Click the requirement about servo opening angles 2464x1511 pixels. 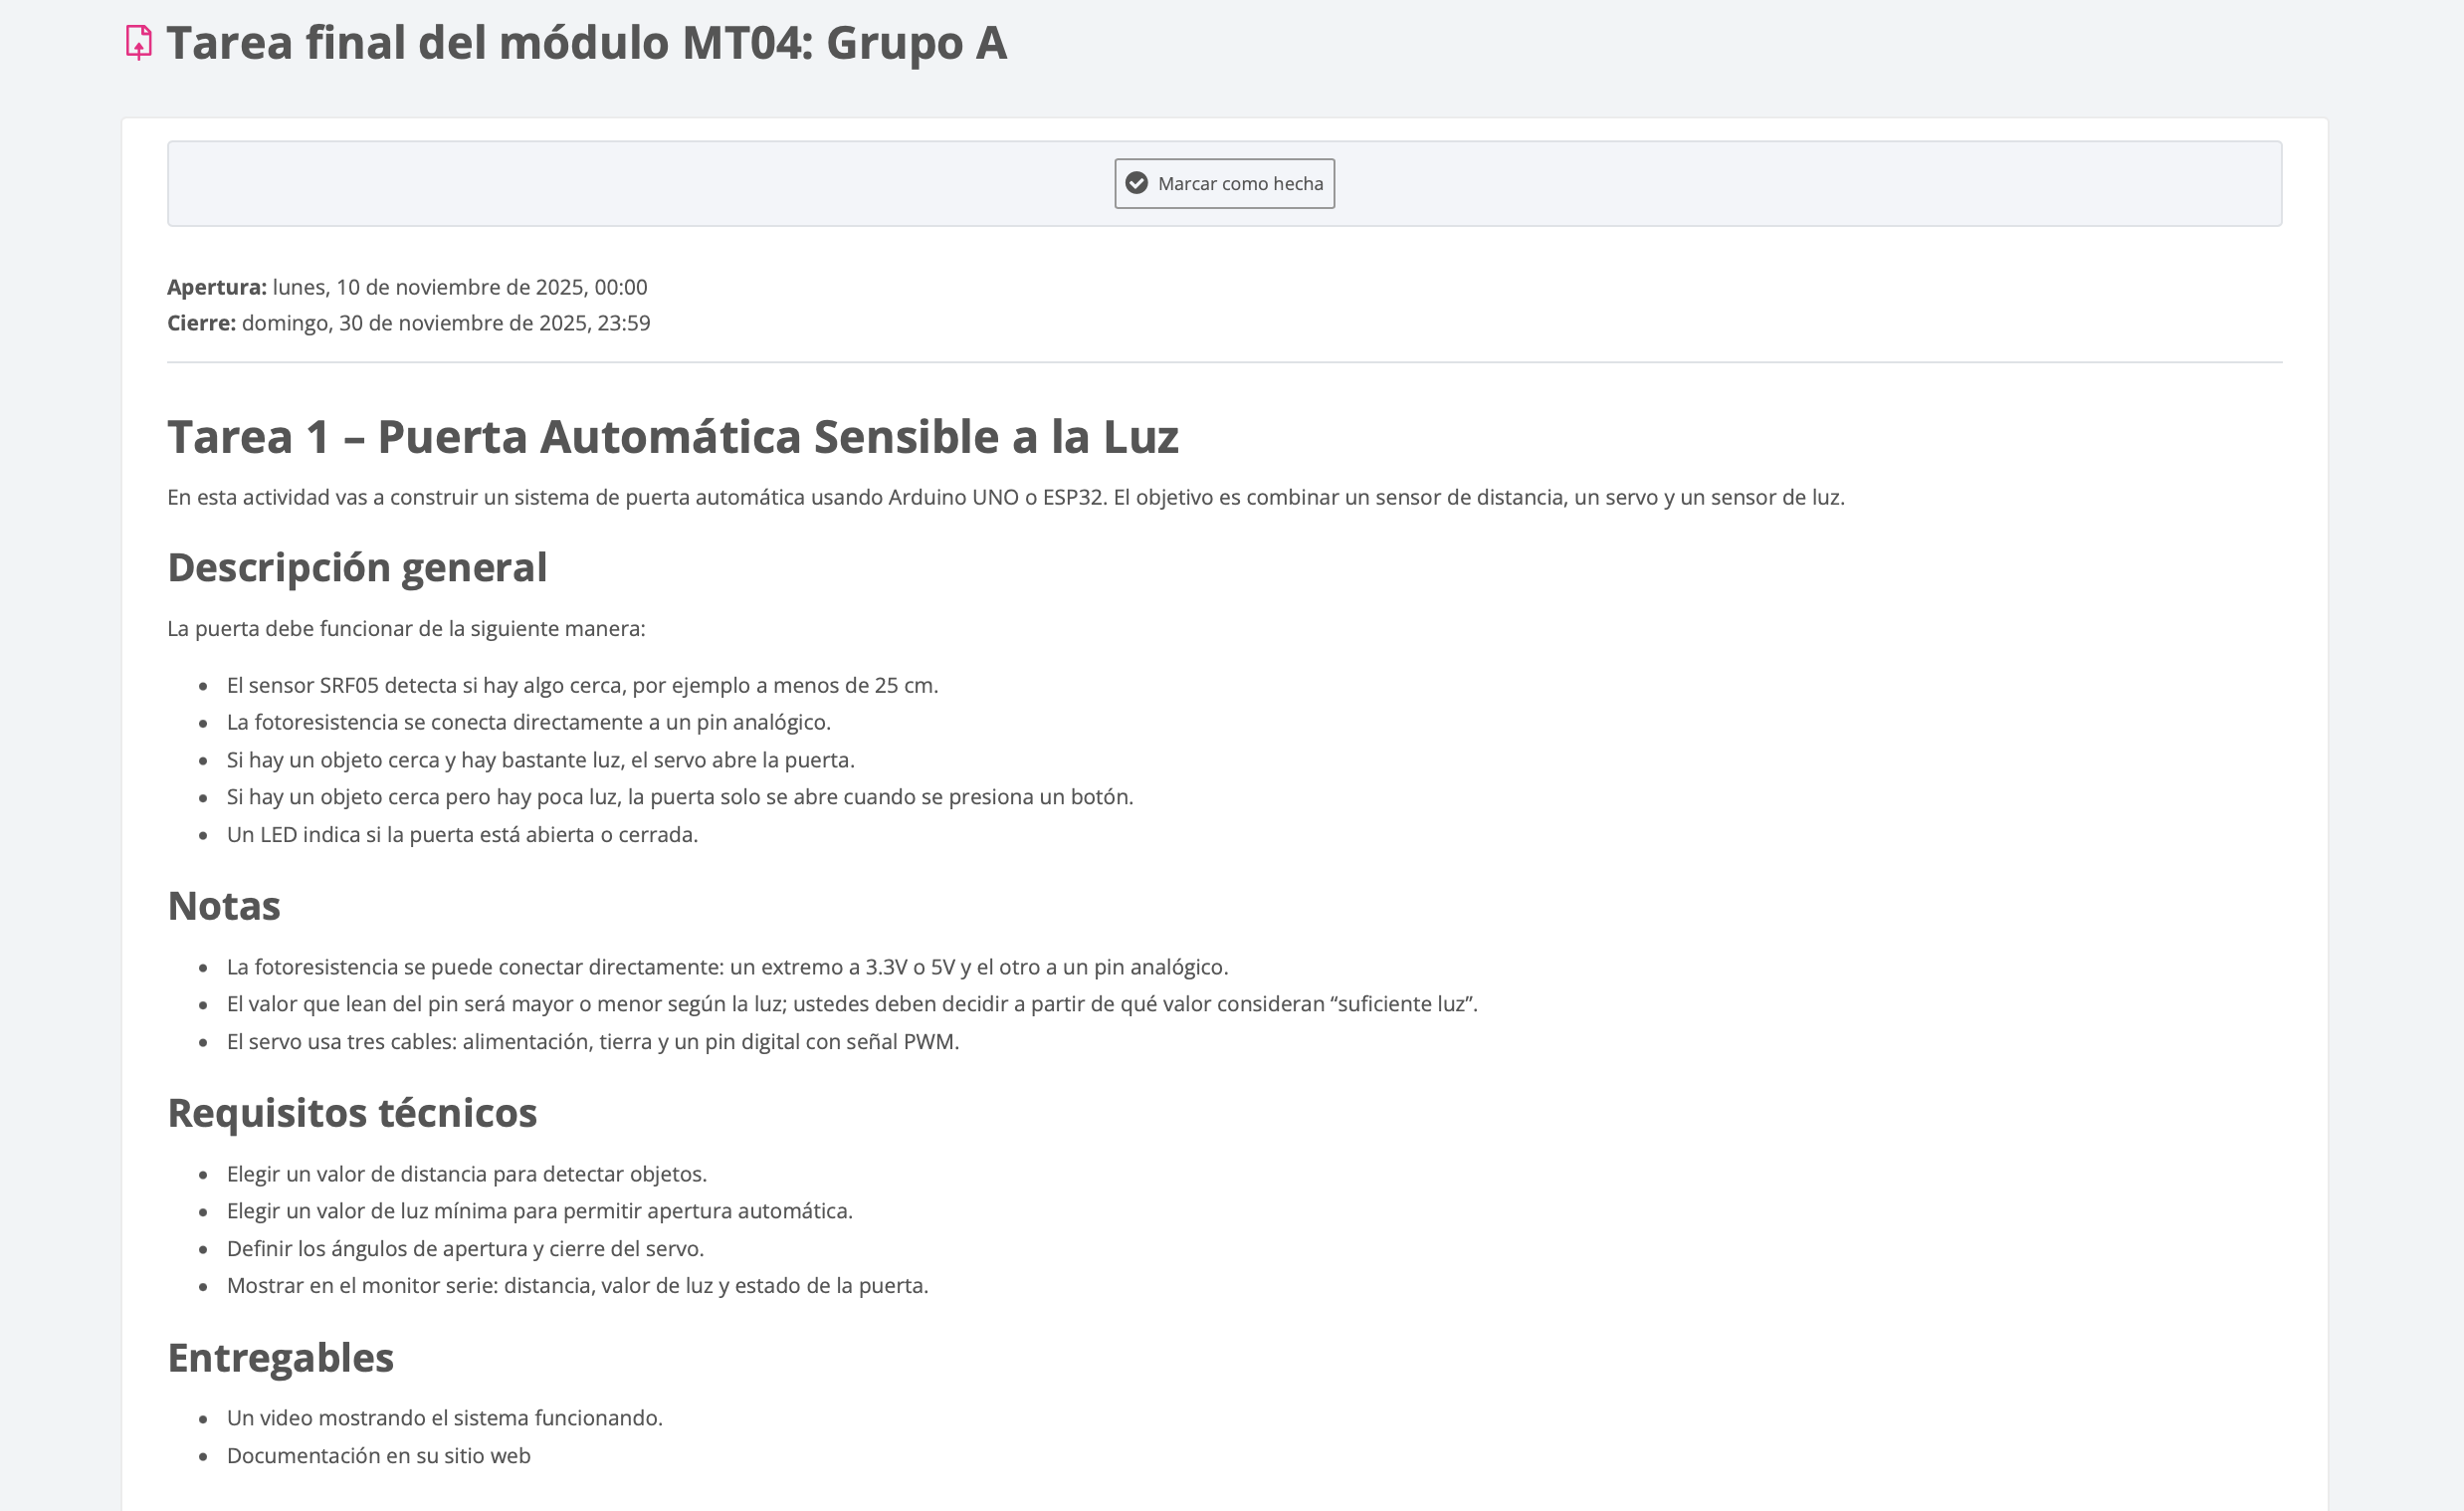point(465,1248)
